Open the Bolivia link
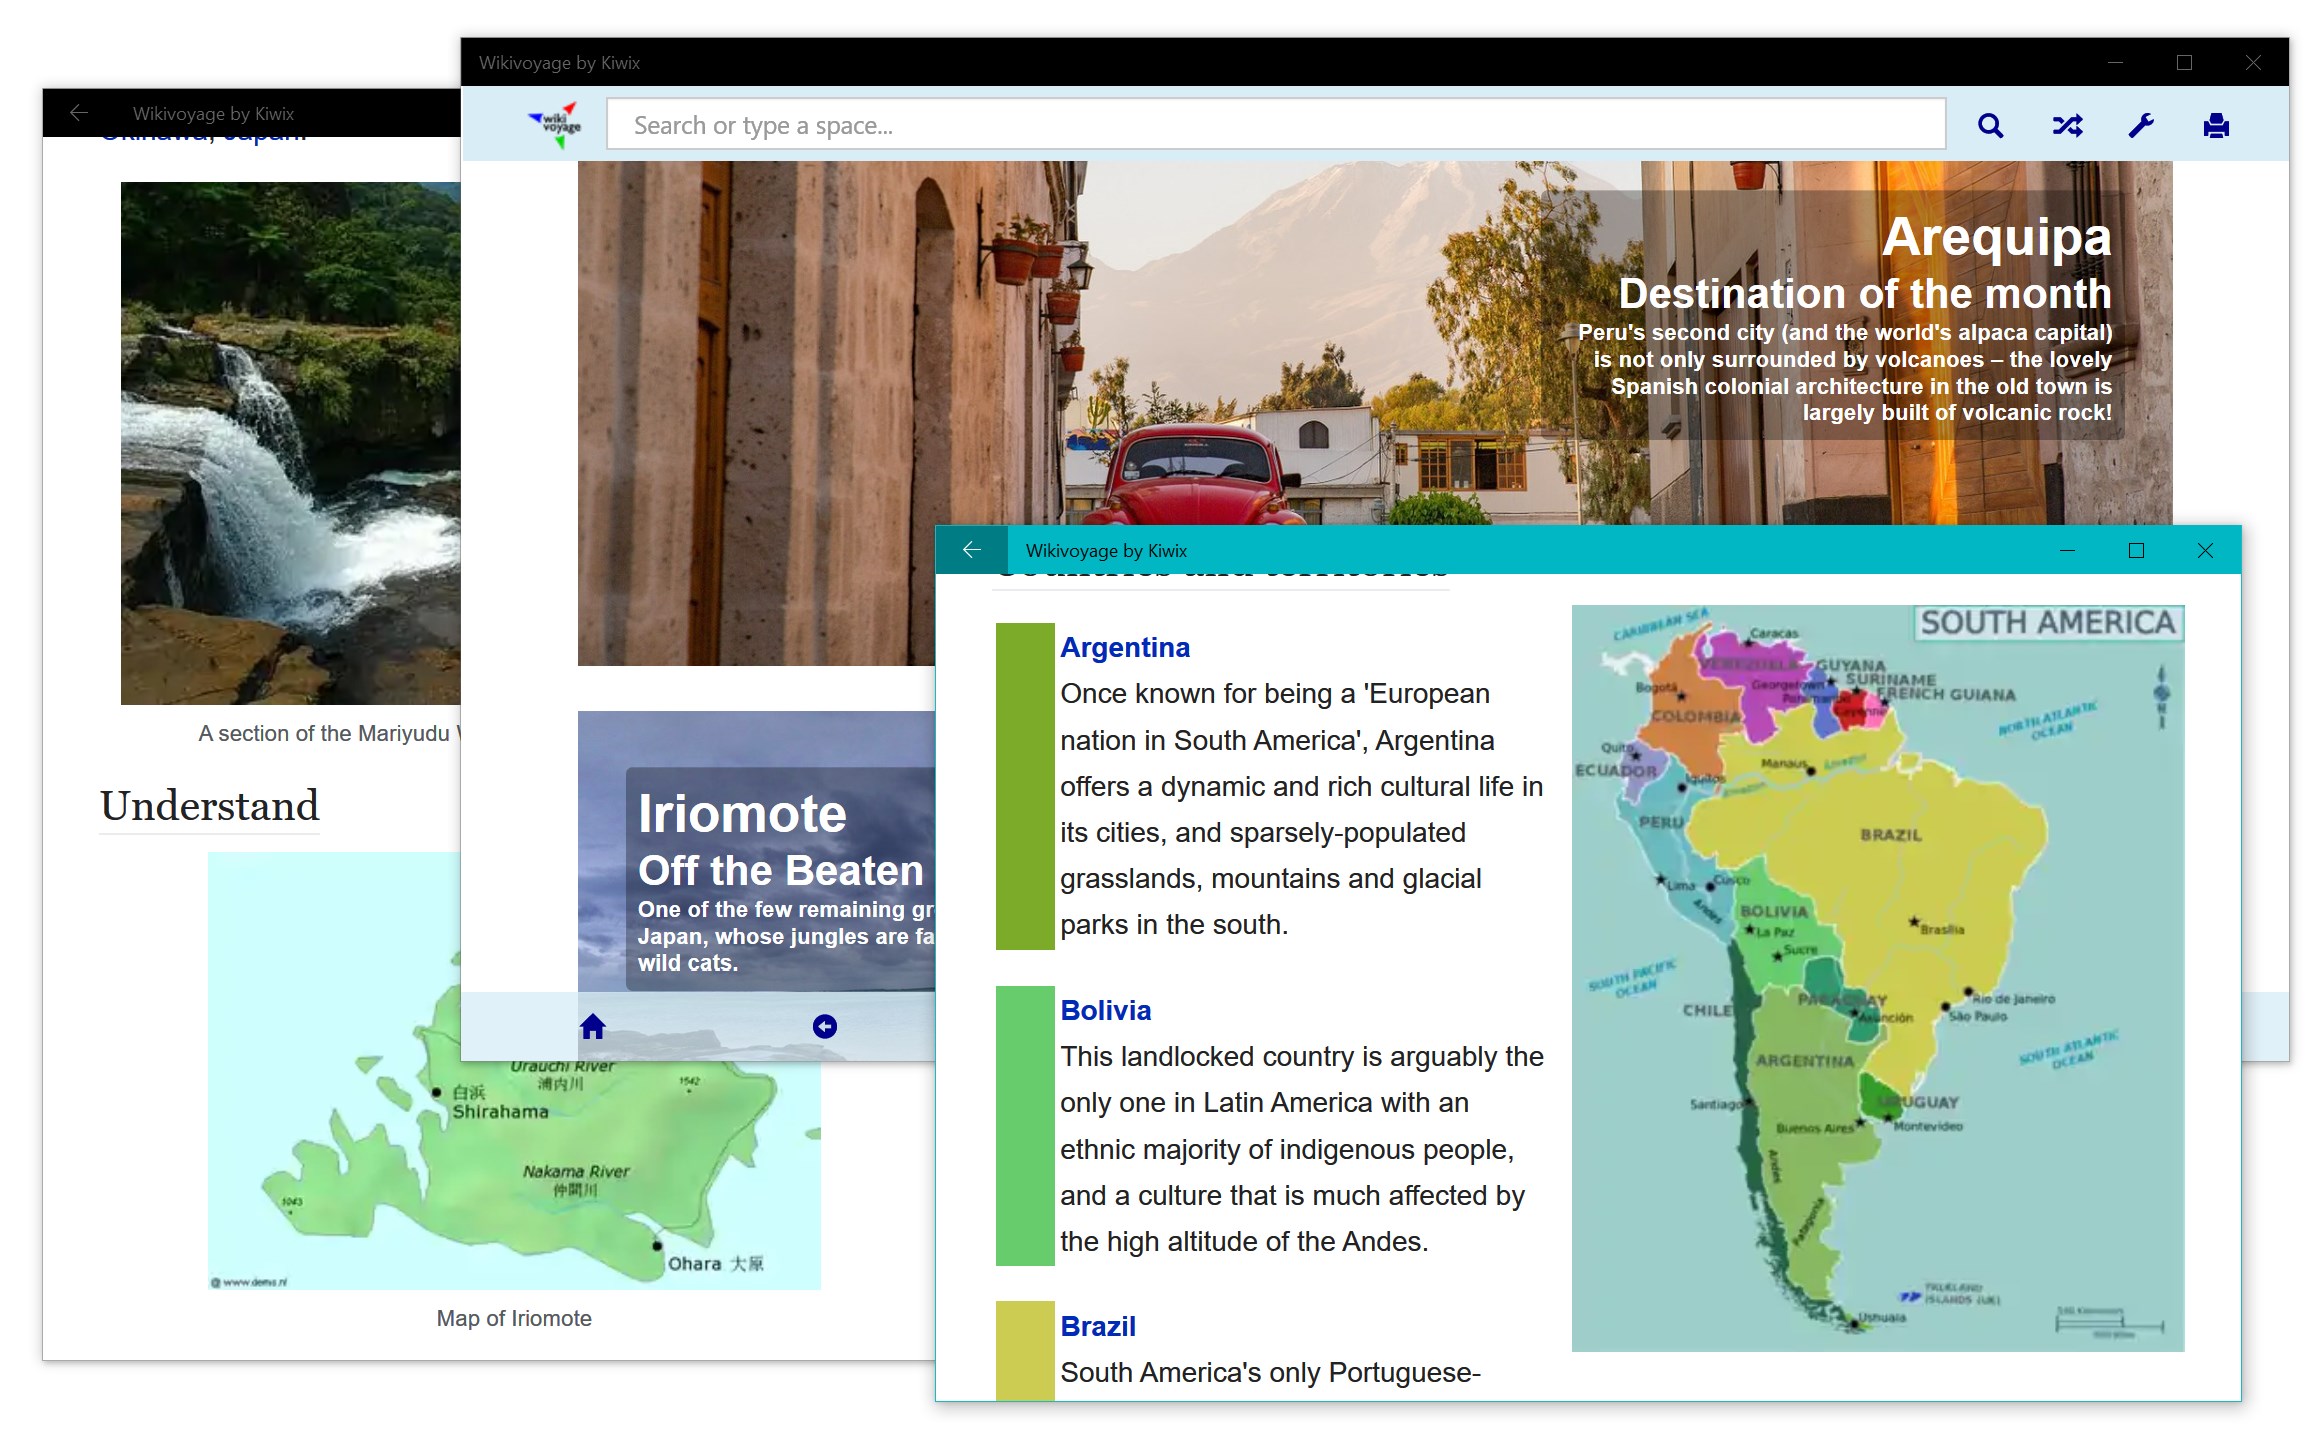 (1105, 1010)
